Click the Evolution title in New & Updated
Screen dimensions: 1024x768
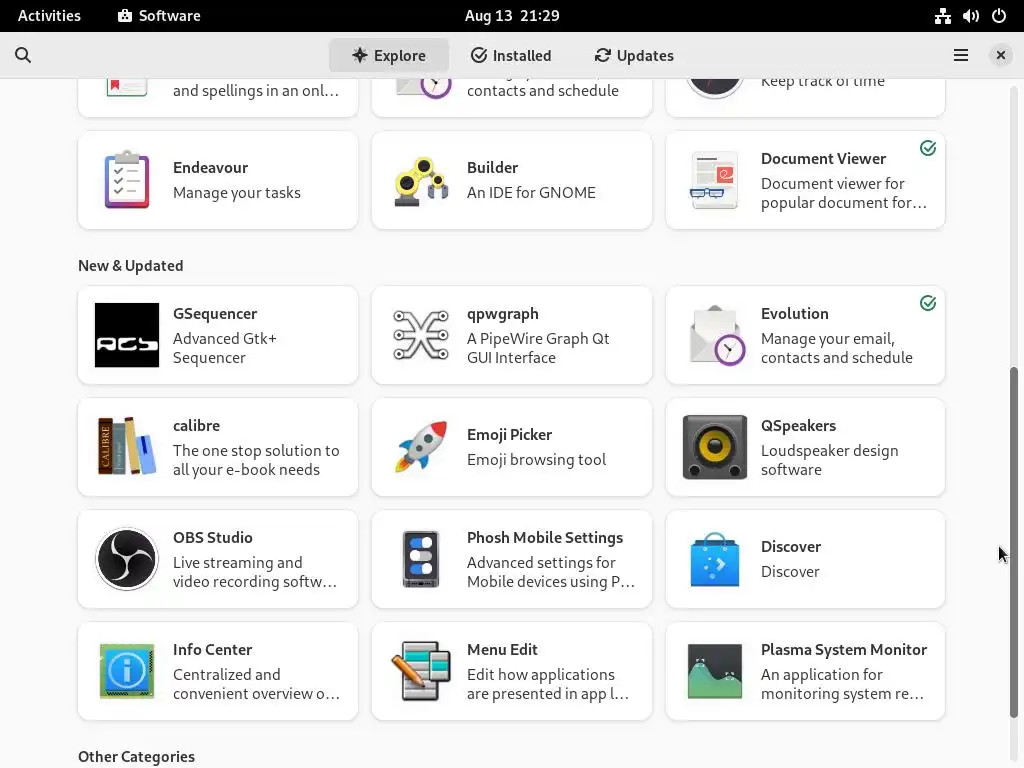tap(795, 313)
